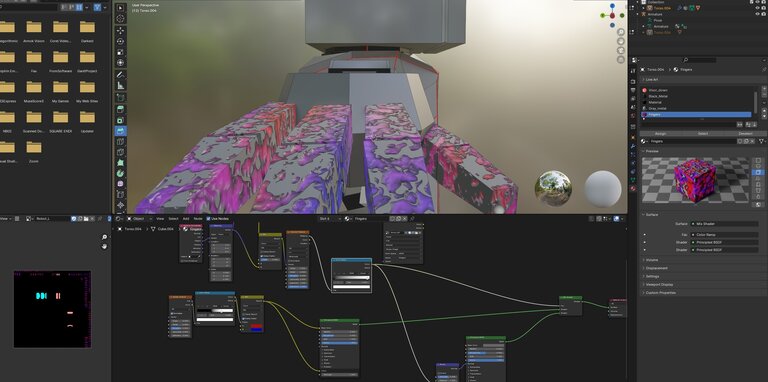Click the highlighted Bevel tool
This screenshot has width=768, height=382.
click(x=120, y=131)
